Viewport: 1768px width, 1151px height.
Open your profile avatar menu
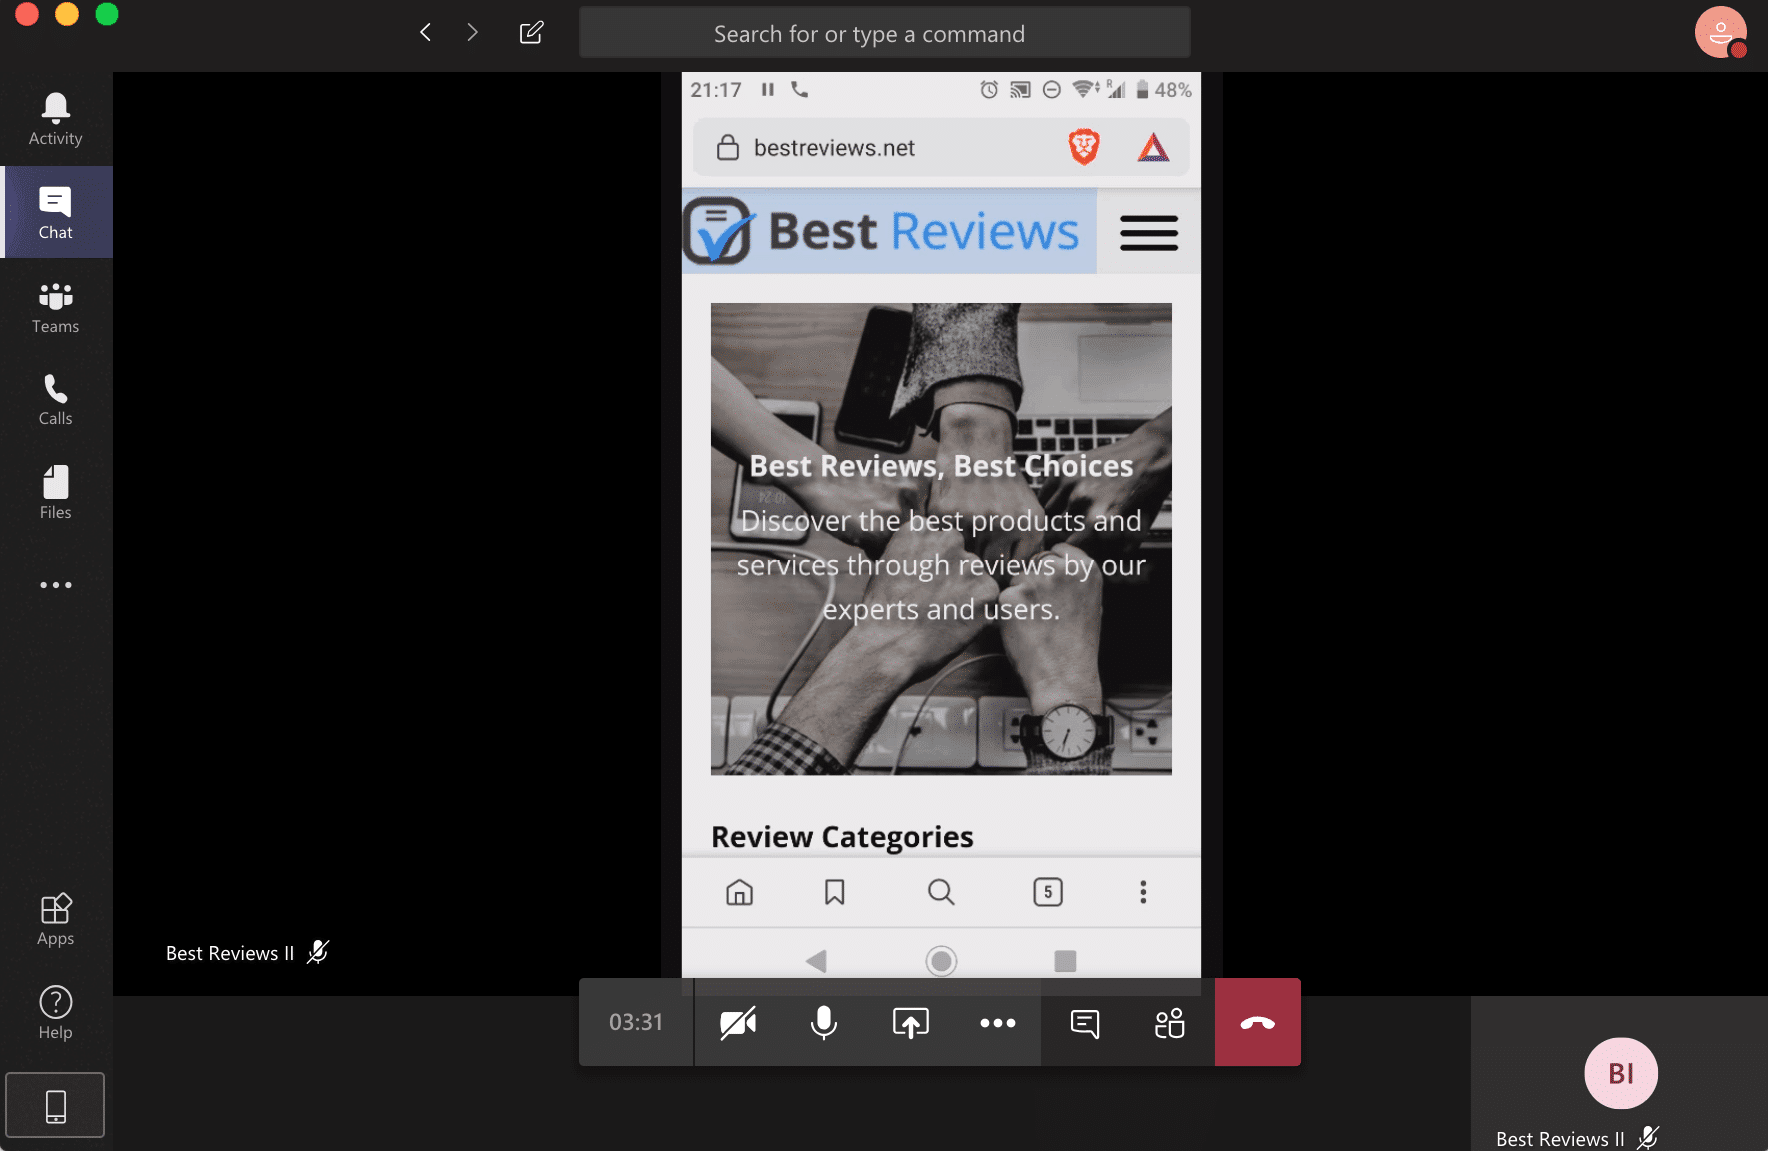[x=1721, y=32]
